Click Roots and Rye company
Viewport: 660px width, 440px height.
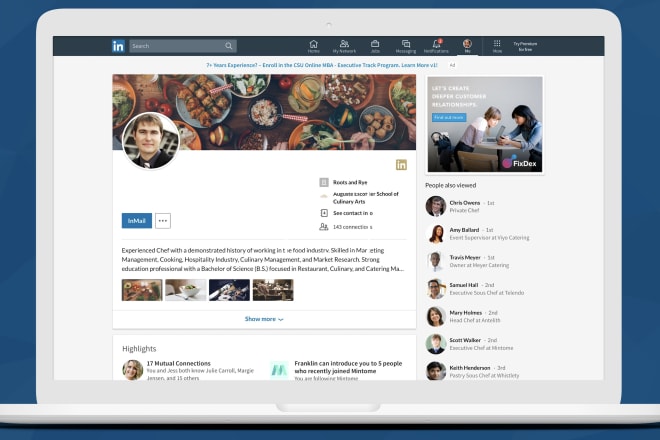[350, 182]
